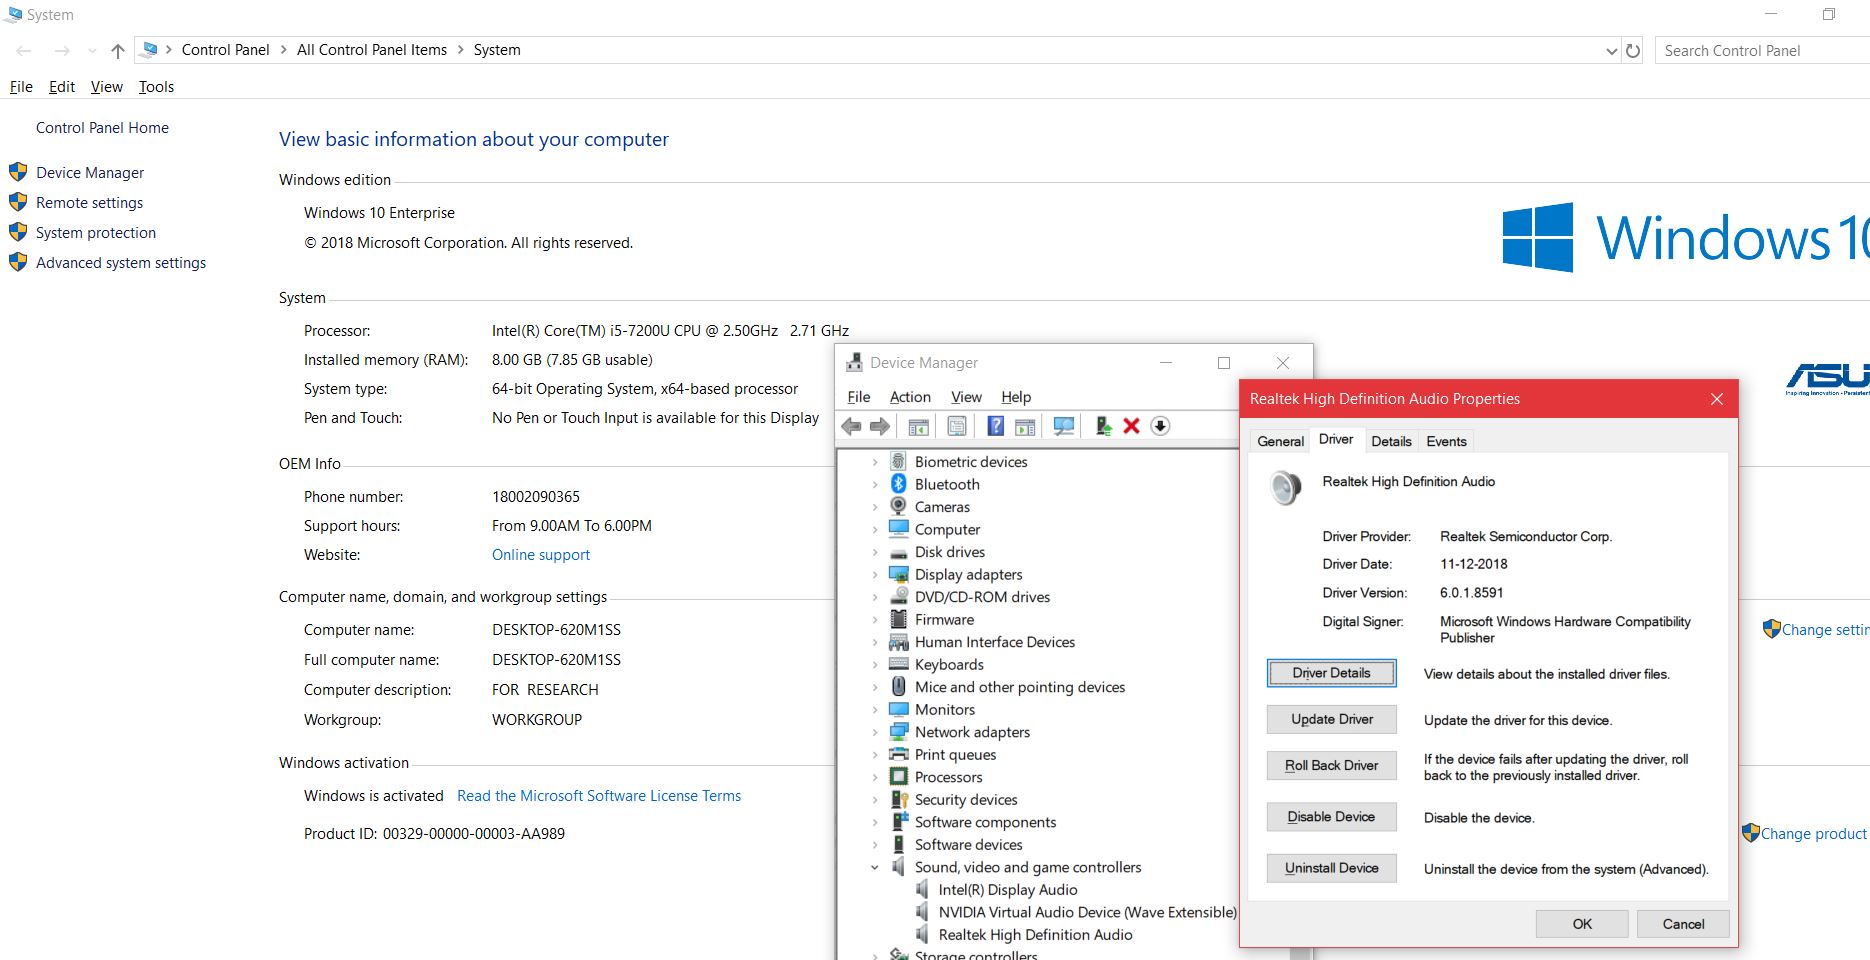Click the Update device driver toolbar icon

click(x=1103, y=426)
